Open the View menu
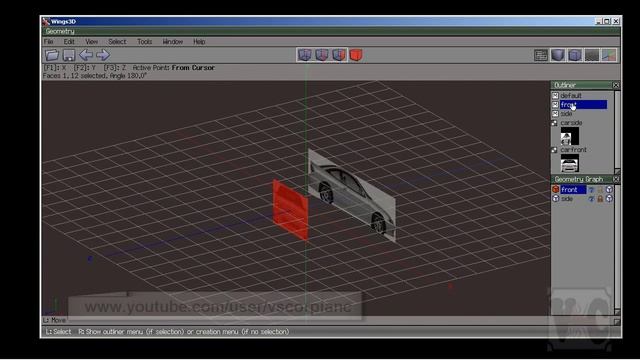This screenshot has height=360, width=640. (x=91, y=42)
